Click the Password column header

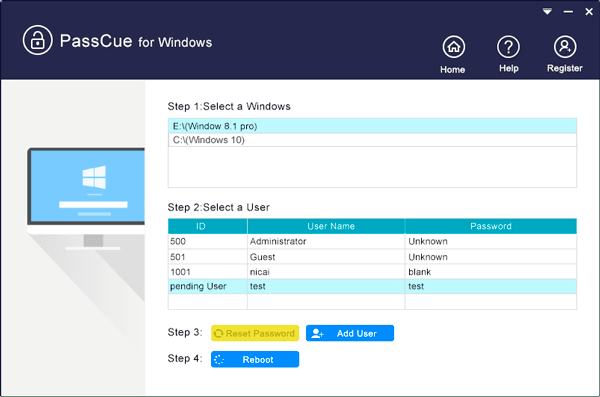pos(491,226)
